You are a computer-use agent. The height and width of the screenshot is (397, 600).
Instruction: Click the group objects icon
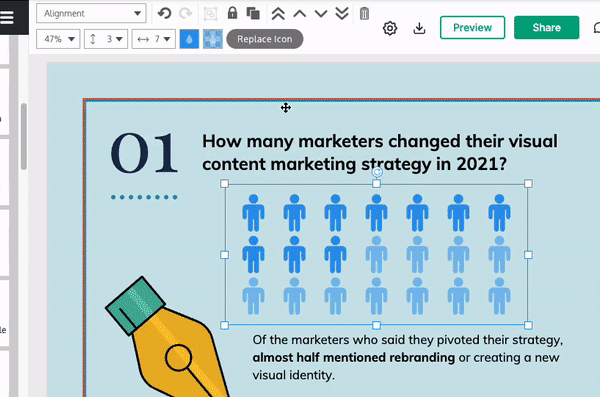(x=210, y=14)
